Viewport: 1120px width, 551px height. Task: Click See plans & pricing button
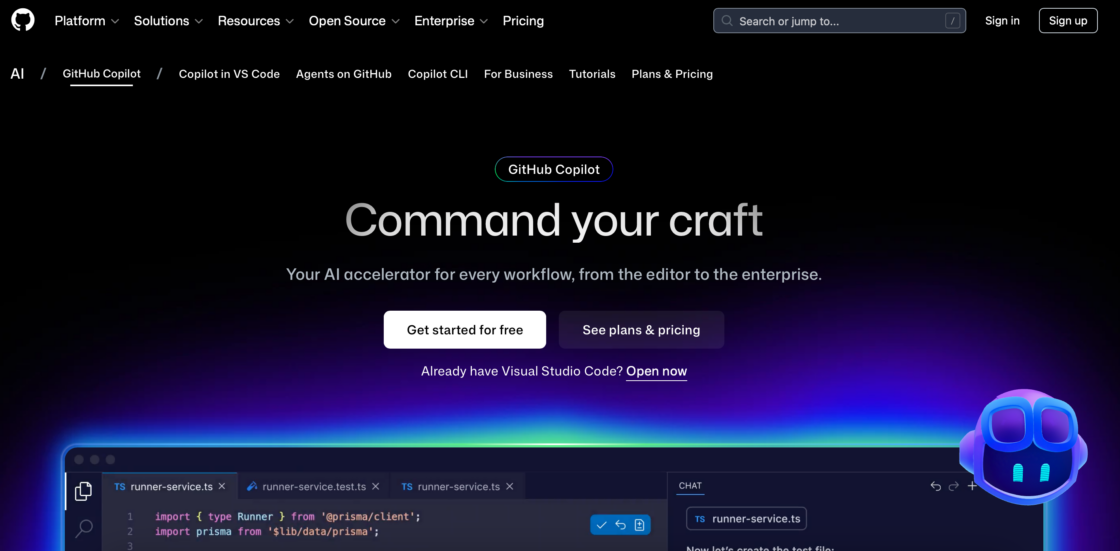click(641, 329)
